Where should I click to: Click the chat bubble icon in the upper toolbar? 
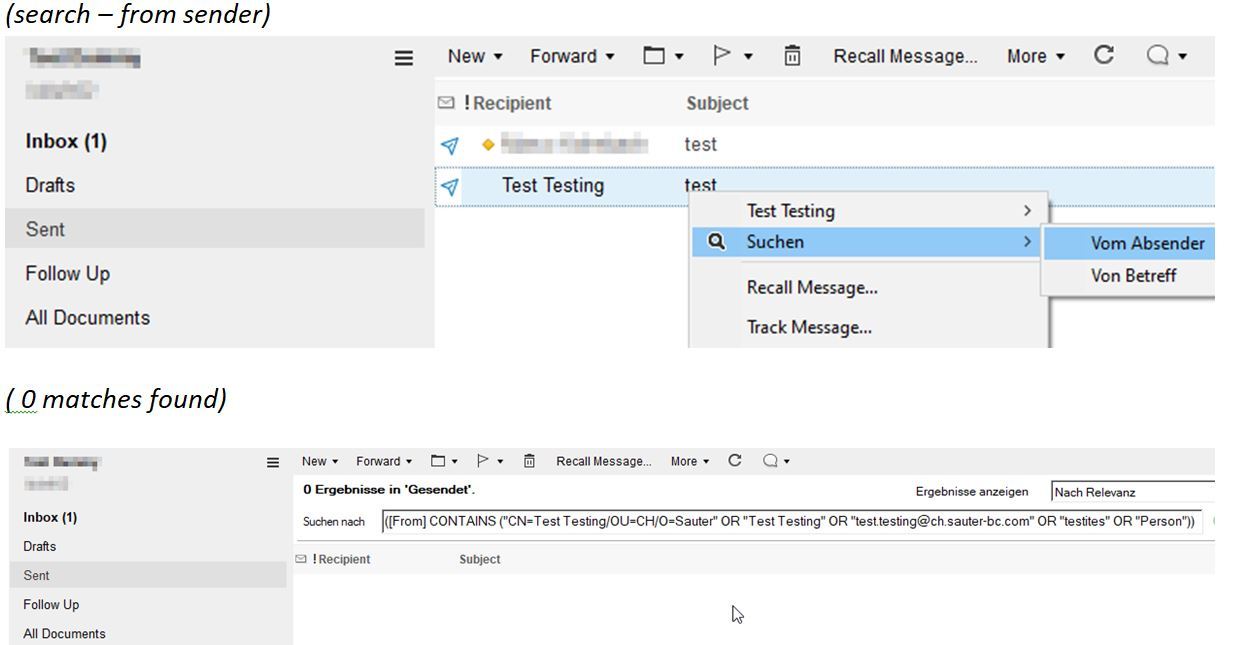pyautogui.click(x=1158, y=56)
